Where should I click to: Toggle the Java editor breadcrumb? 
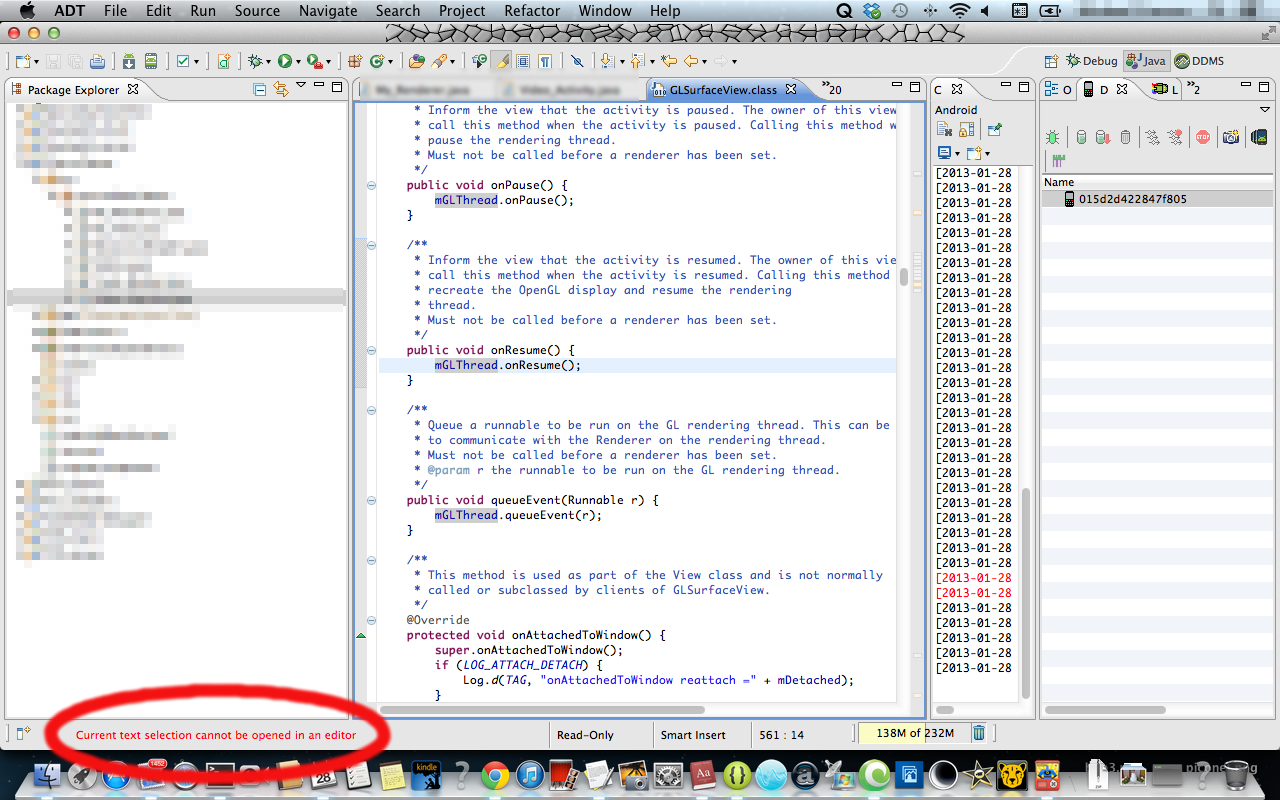click(x=480, y=61)
